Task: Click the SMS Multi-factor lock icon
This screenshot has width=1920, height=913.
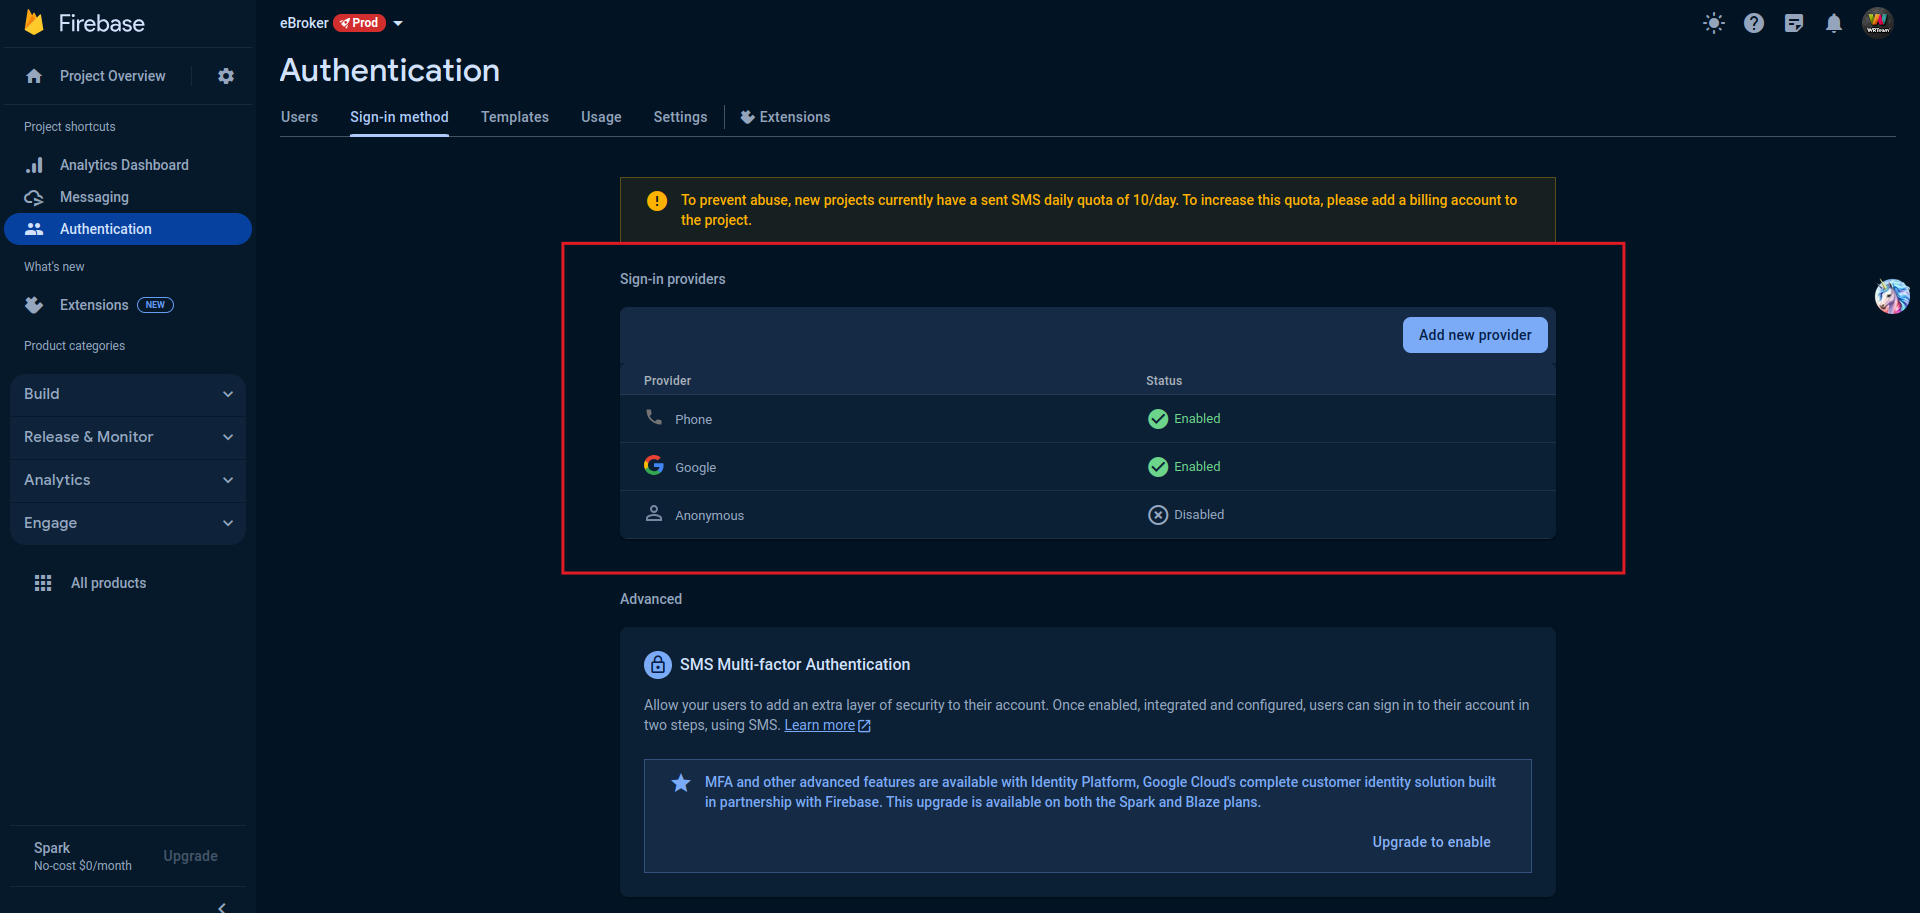Action: point(658,664)
